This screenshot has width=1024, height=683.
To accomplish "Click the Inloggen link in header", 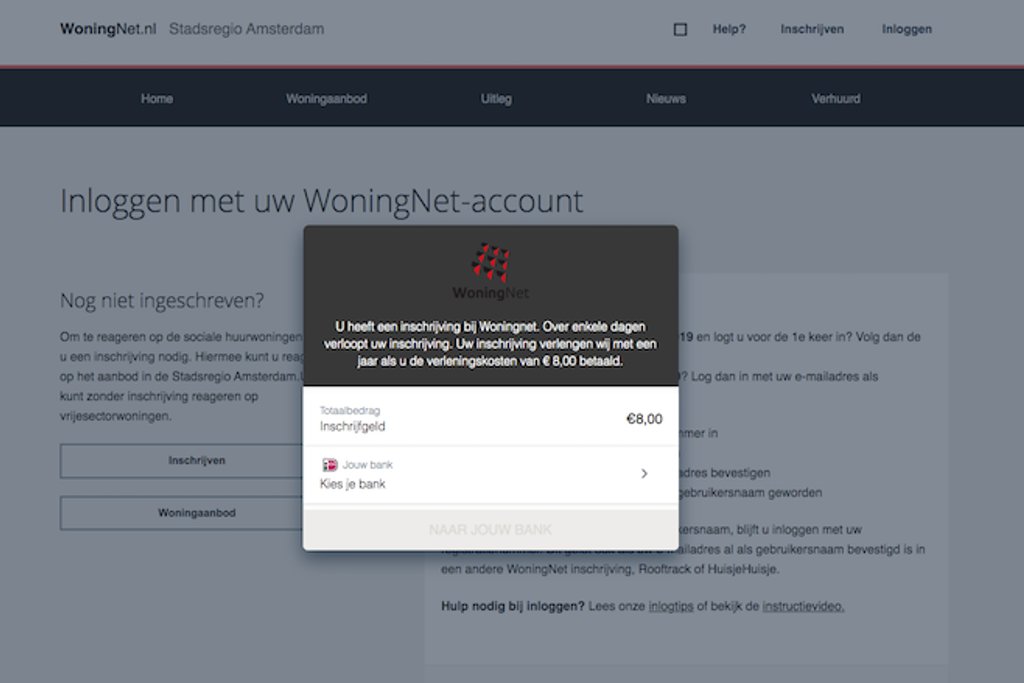I will coord(907,29).
